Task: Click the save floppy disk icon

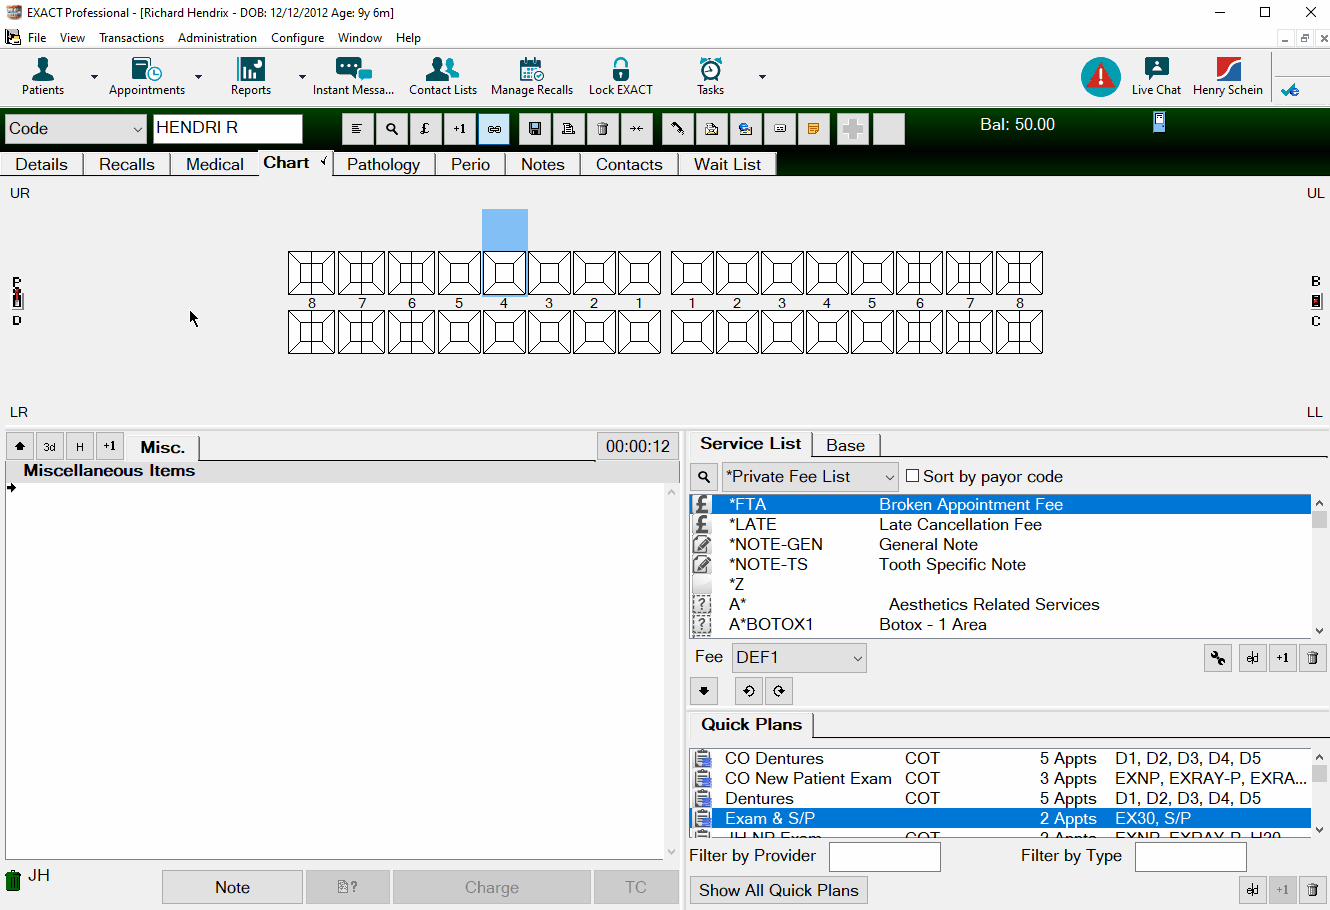Action: [535, 129]
